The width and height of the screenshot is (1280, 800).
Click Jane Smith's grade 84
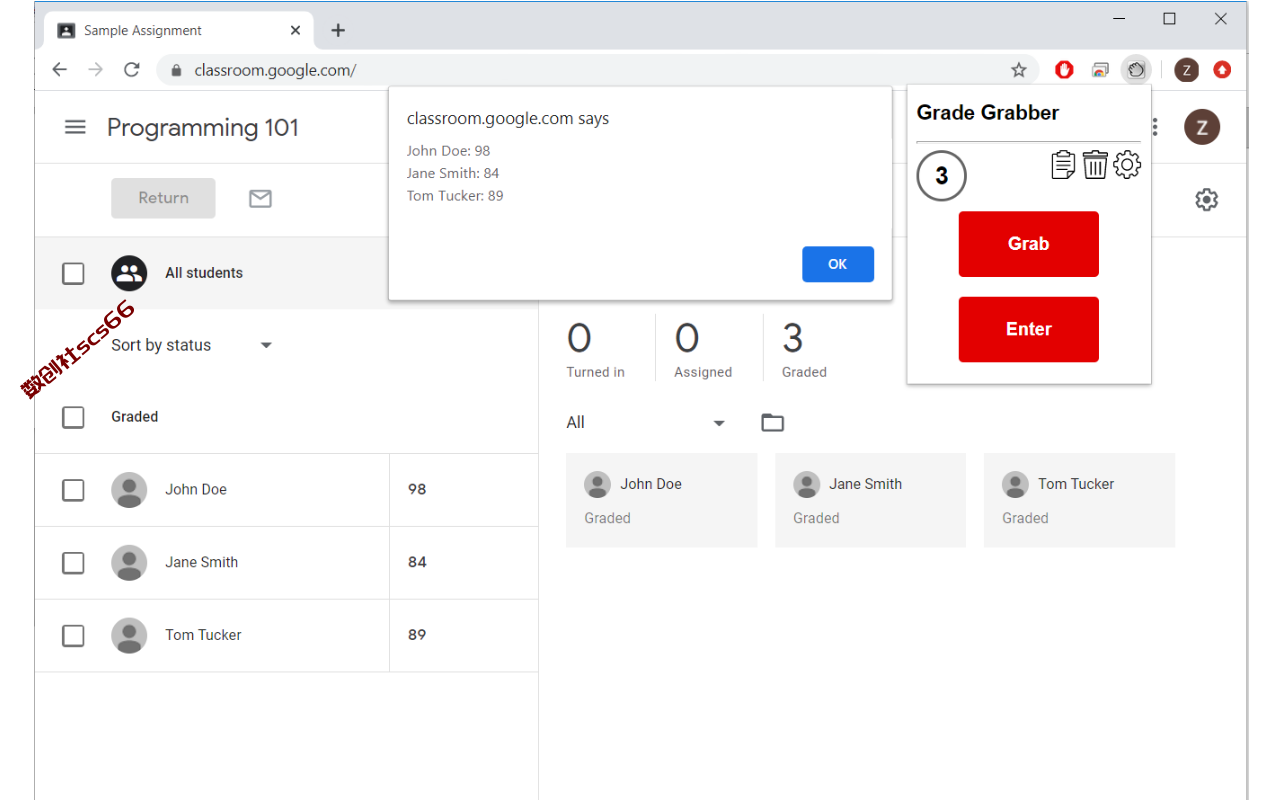pyautogui.click(x=417, y=563)
